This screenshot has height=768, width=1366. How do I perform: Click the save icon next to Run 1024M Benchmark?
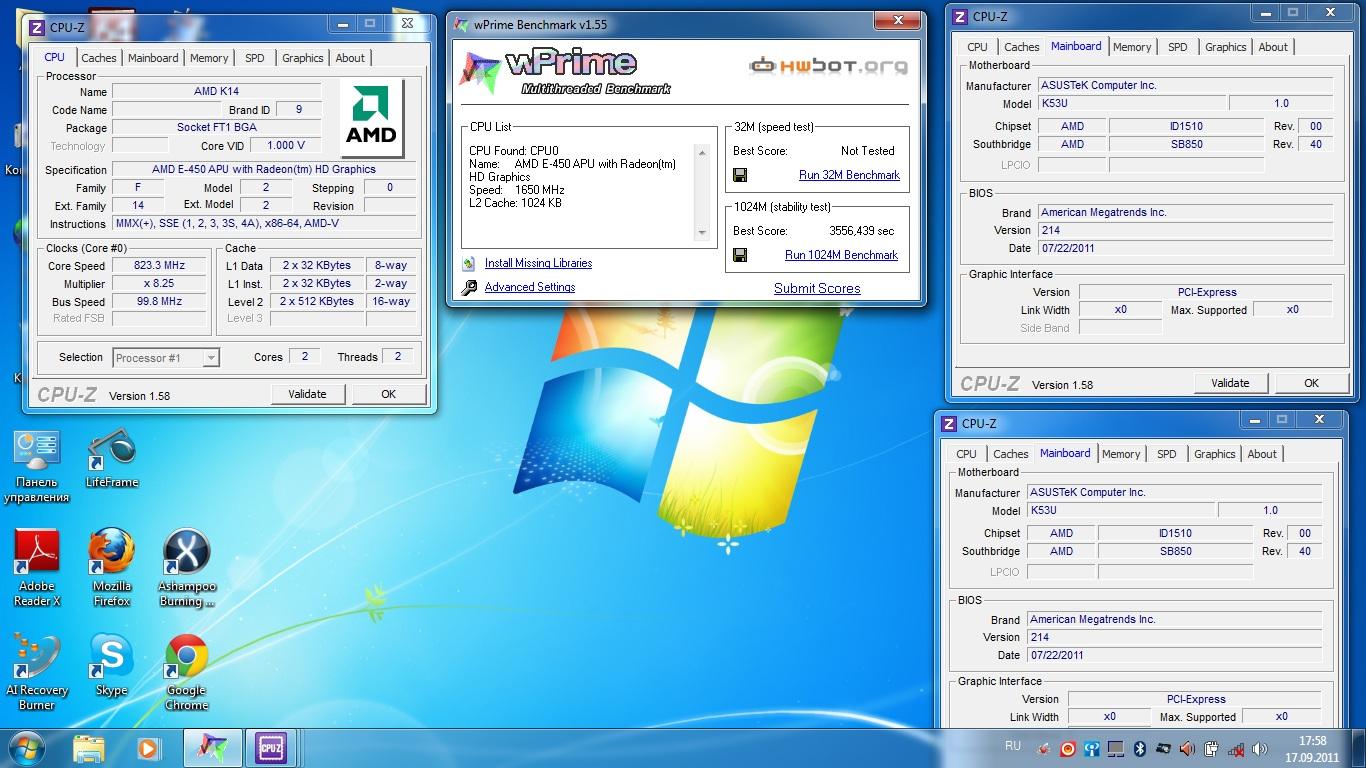(740, 255)
